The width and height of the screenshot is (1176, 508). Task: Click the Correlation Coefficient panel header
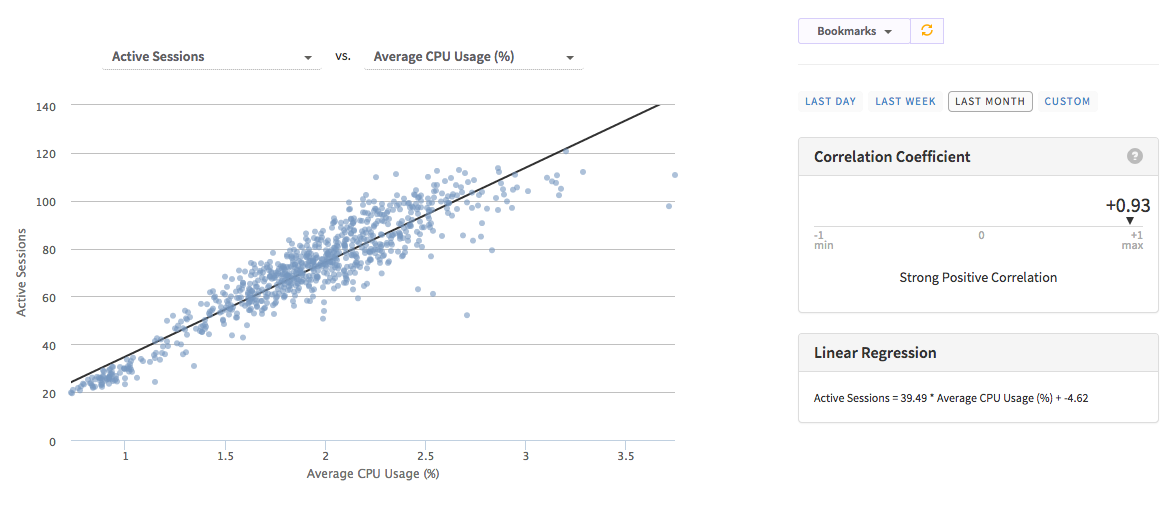pos(892,156)
